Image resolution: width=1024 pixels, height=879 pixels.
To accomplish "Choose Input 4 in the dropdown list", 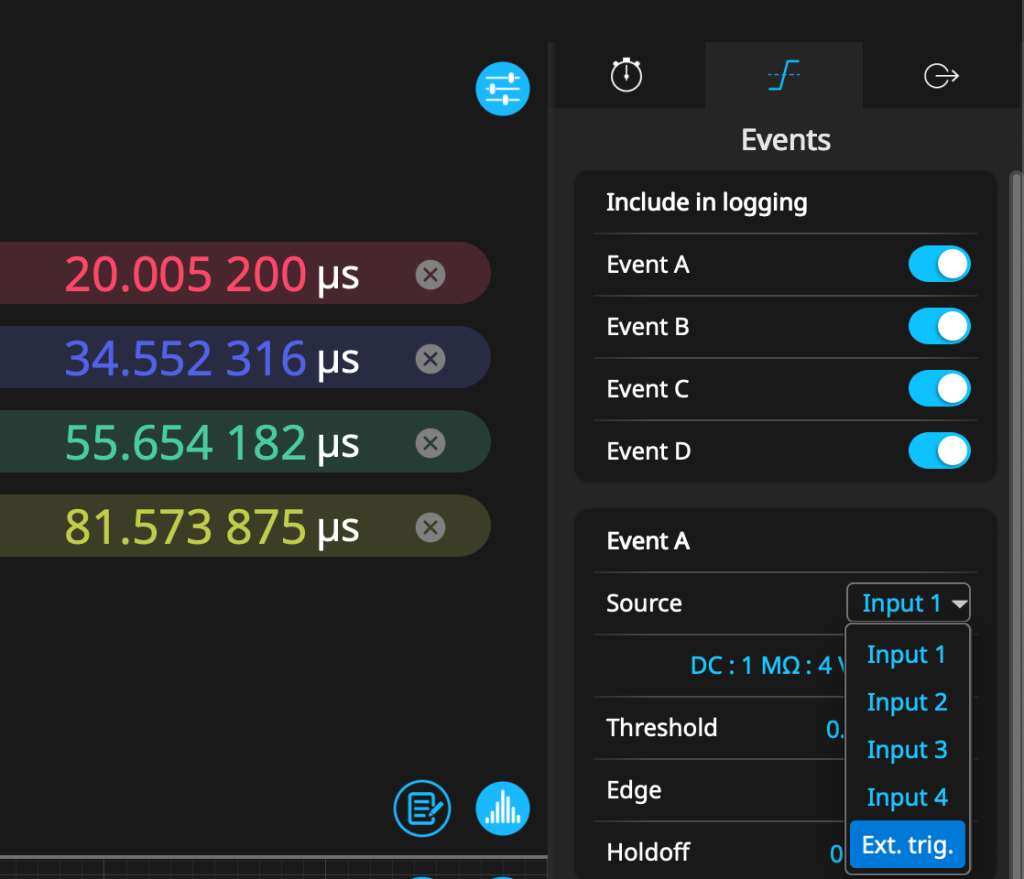I will point(906,797).
